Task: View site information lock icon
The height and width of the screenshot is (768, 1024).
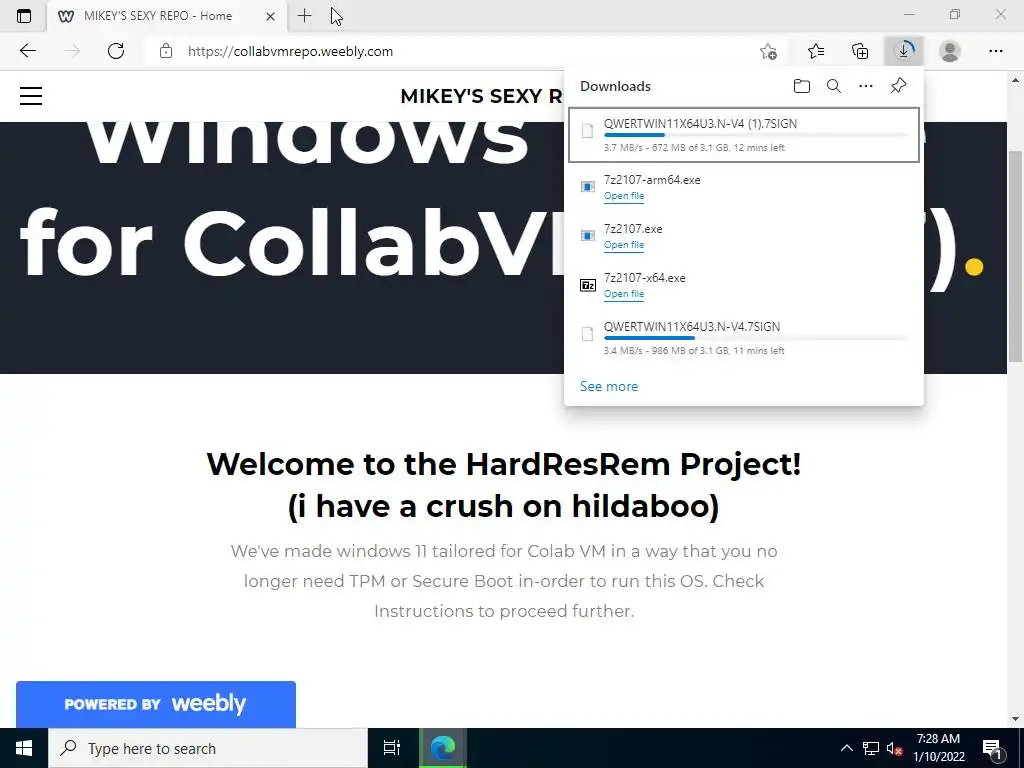Action: coord(166,51)
